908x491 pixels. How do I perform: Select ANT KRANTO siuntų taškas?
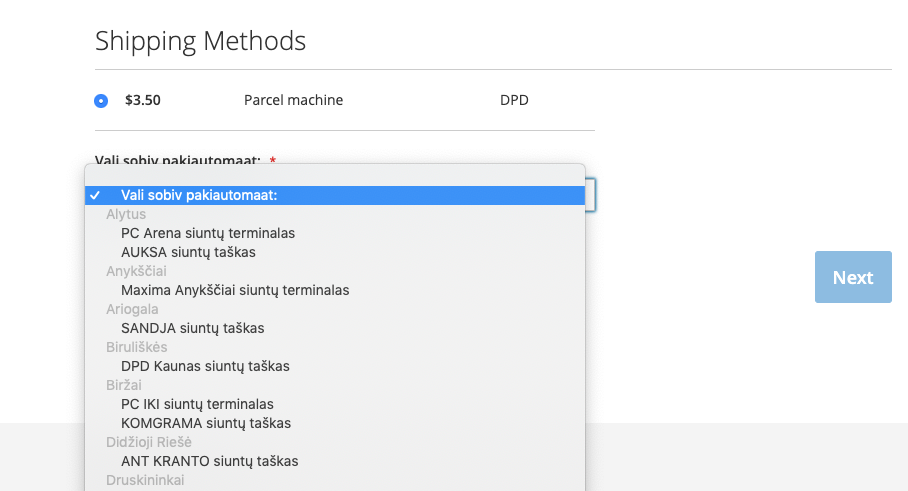tap(335, 461)
